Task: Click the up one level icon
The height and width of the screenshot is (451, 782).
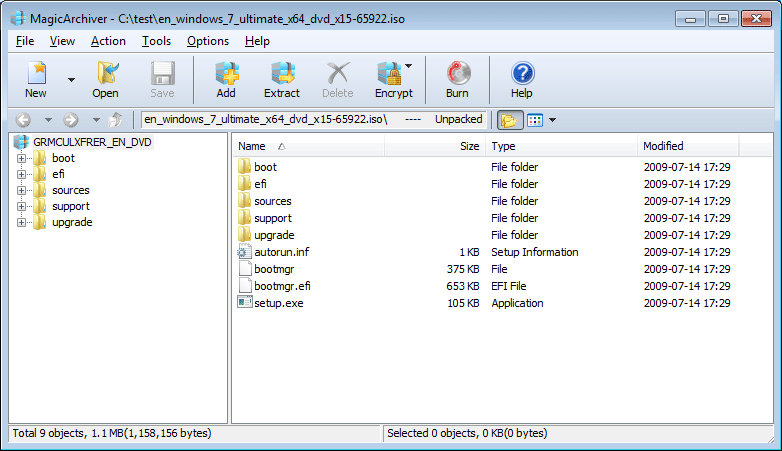Action: [116, 120]
